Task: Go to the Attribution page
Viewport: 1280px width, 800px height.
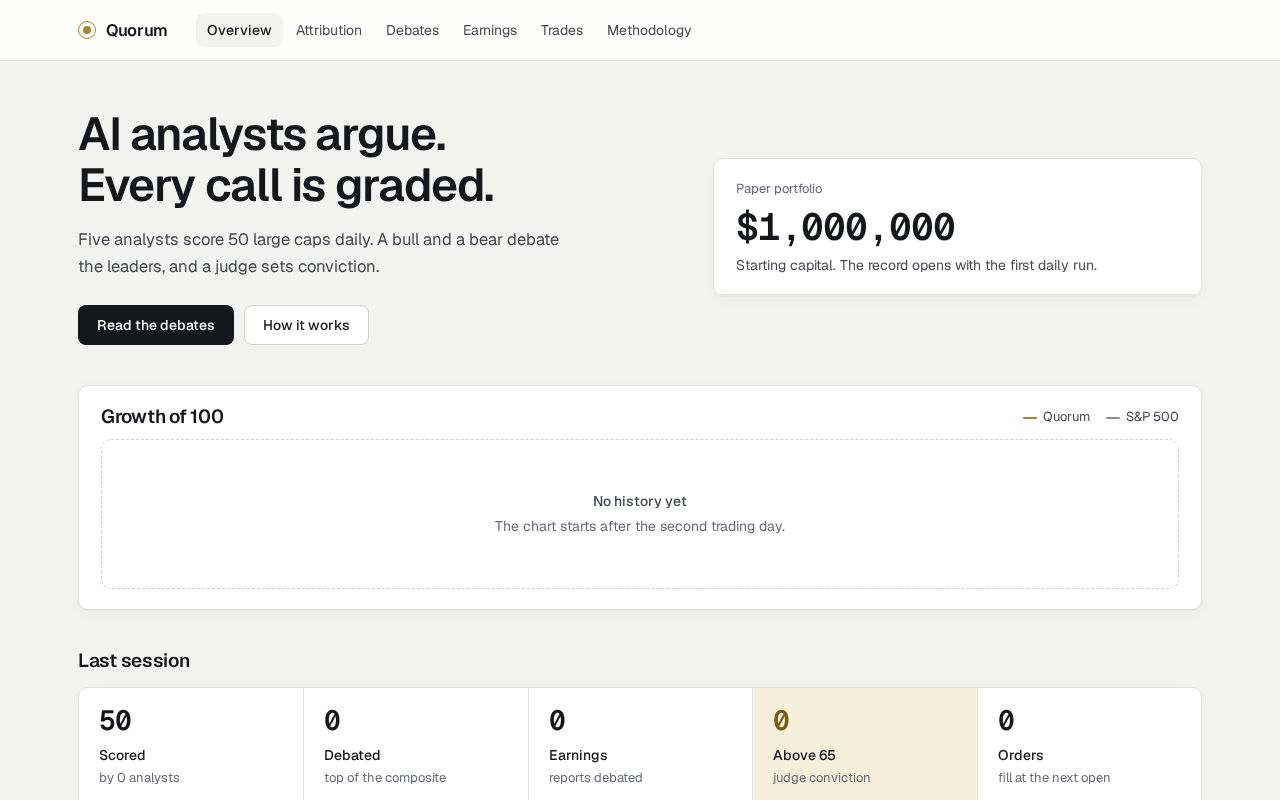Action: [329, 30]
